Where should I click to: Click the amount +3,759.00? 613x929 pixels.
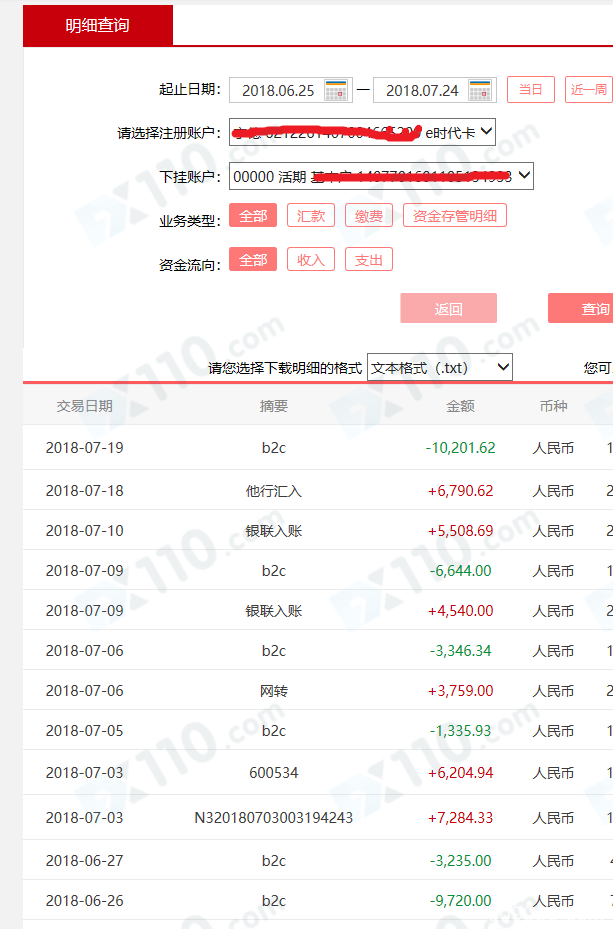point(460,691)
